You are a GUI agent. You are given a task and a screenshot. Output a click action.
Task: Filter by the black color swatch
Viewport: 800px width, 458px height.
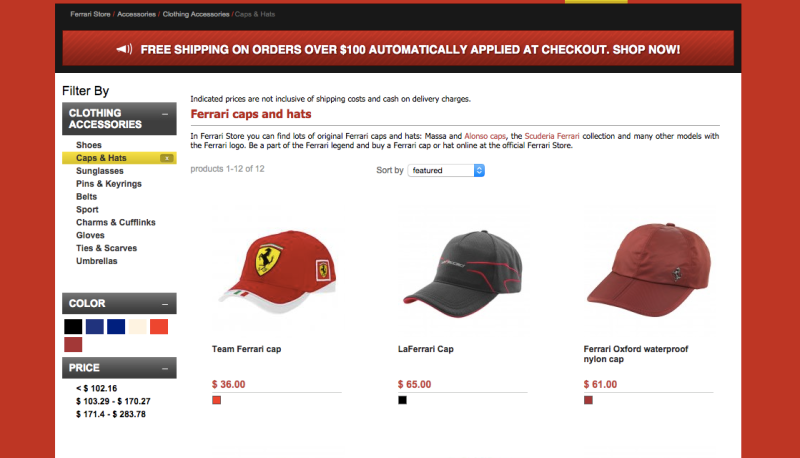[x=73, y=326]
